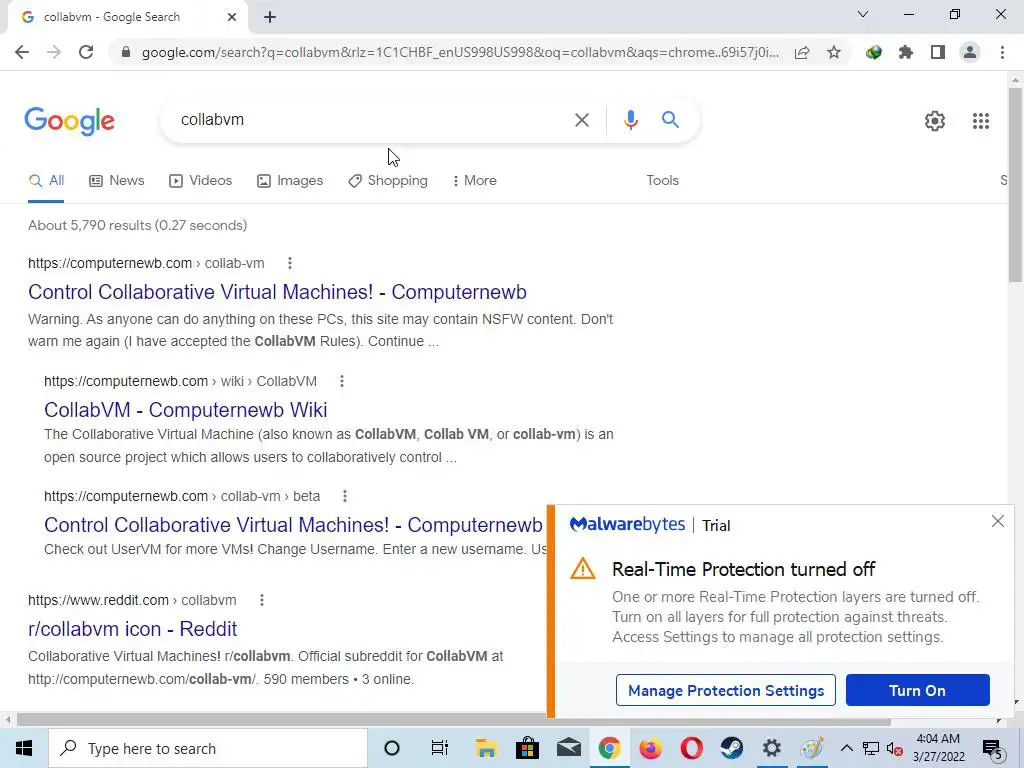Open the three-dot menu beside collab-vm › beta
This screenshot has width=1024, height=768.
344,496
